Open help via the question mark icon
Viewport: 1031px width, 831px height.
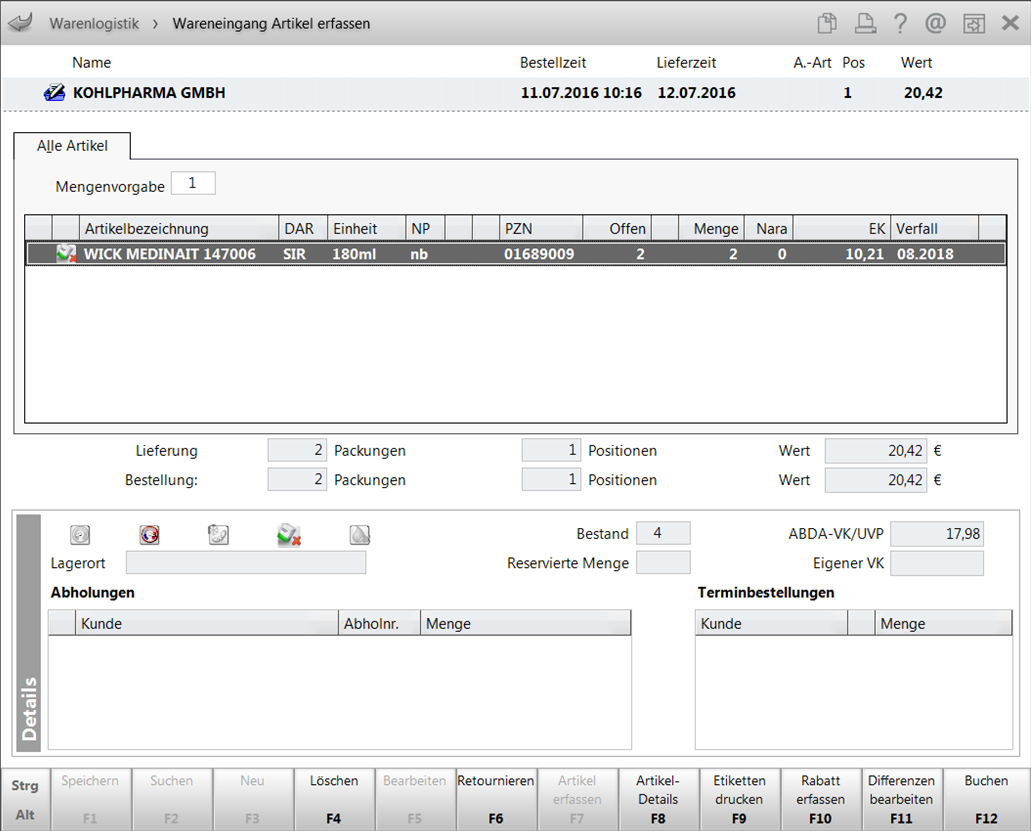pyautogui.click(x=900, y=23)
